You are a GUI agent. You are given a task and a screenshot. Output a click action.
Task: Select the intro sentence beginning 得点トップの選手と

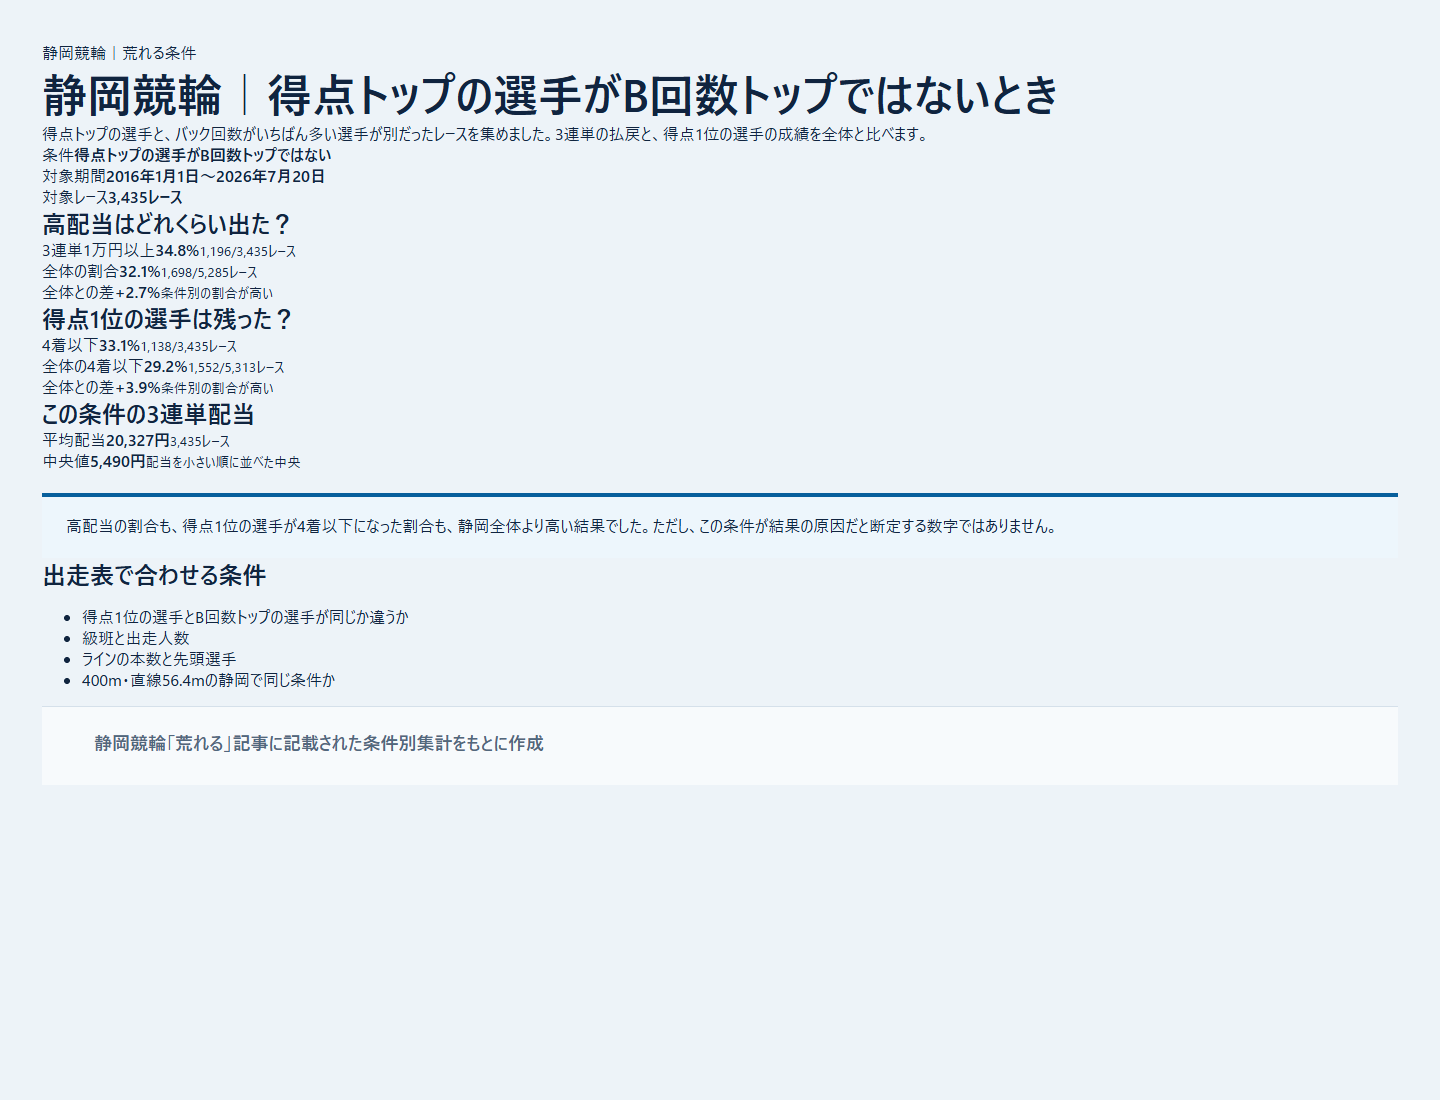tap(487, 134)
